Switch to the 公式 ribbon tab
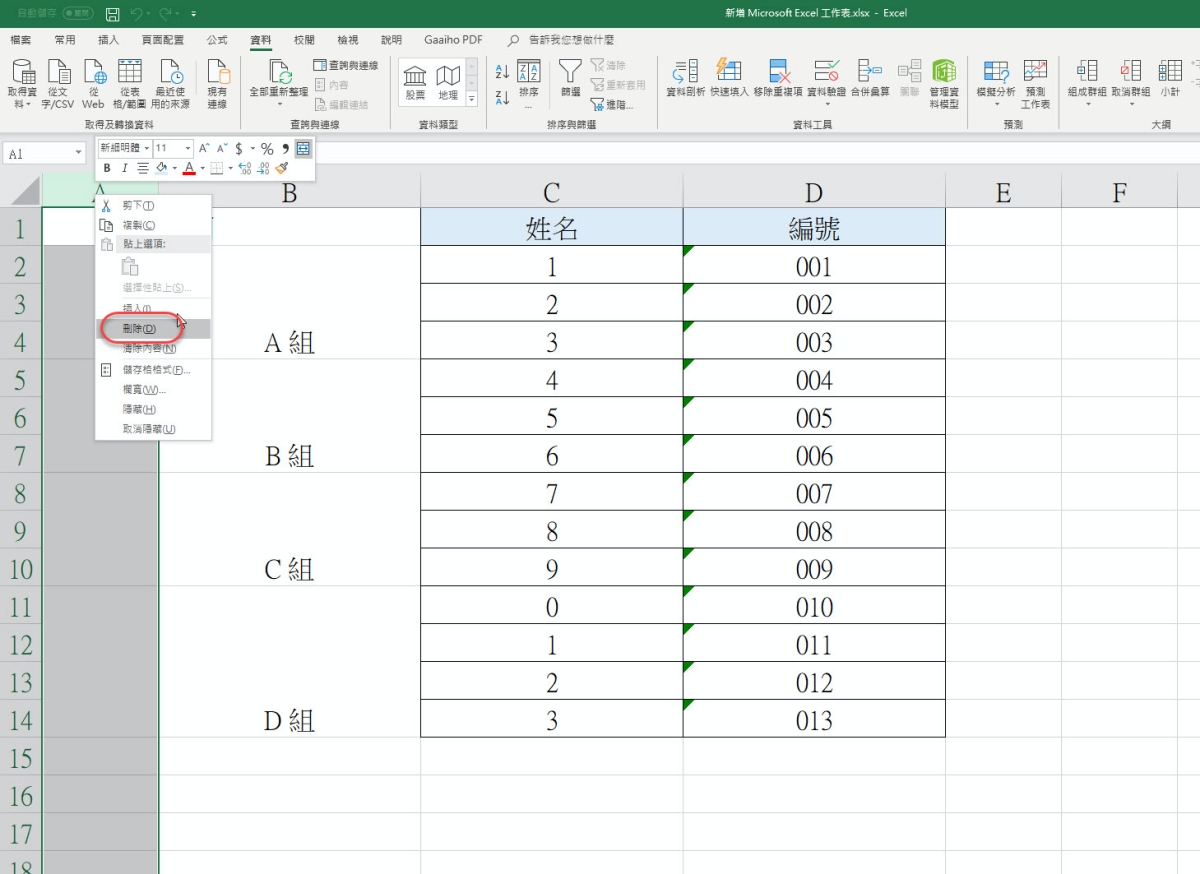This screenshot has width=1200, height=874. pyautogui.click(x=217, y=40)
